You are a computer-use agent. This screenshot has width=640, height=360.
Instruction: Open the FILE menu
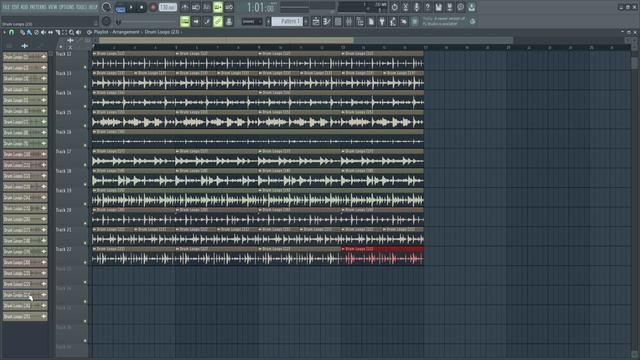[x=6, y=7]
